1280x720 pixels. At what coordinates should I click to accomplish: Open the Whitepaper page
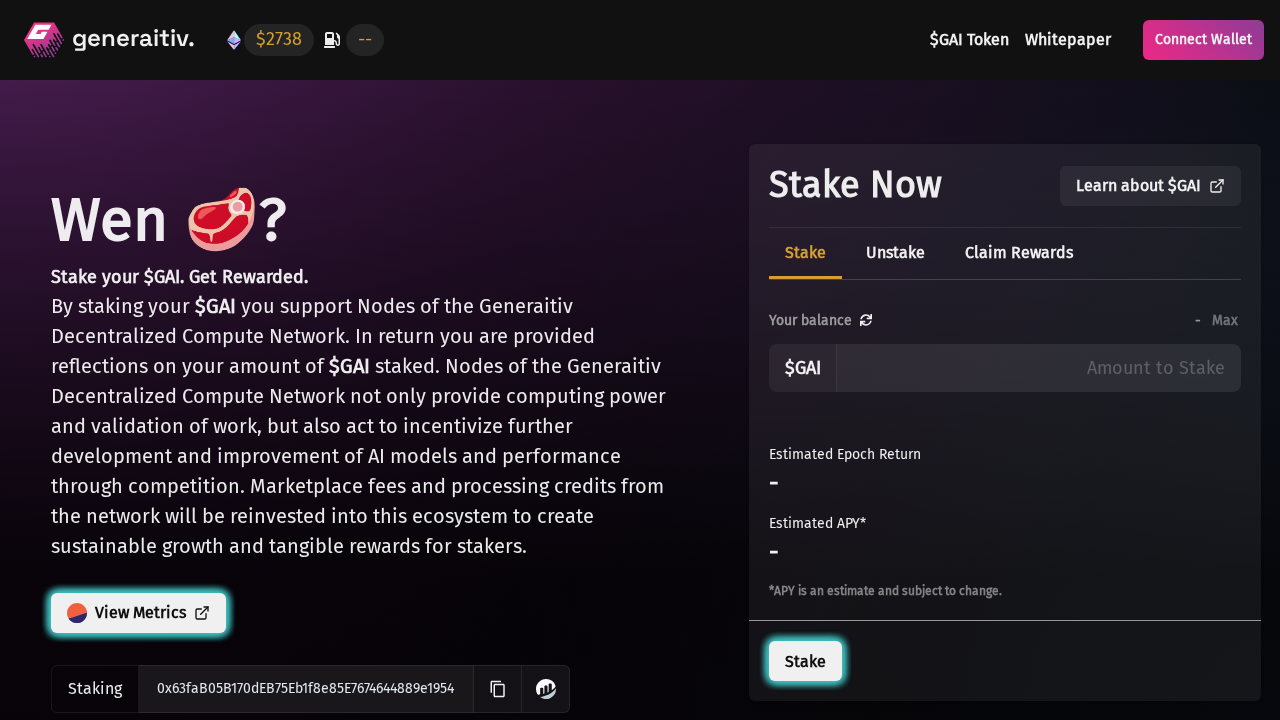[1067, 39]
